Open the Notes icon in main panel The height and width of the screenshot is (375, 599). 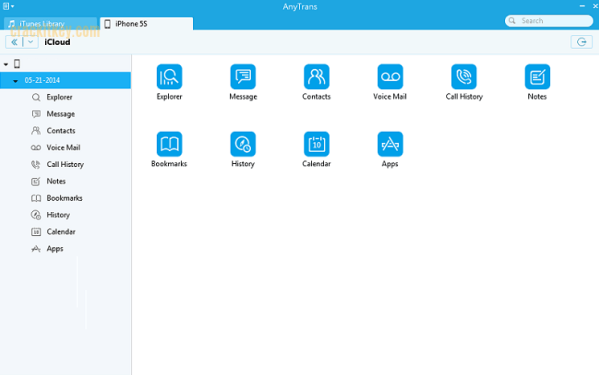coord(537,77)
